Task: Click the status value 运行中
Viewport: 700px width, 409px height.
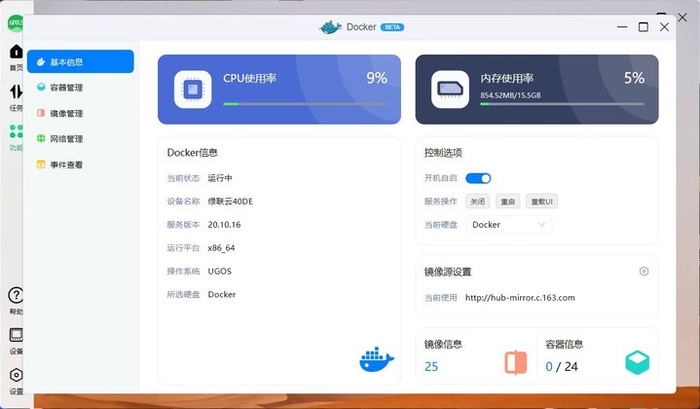Action: (220, 178)
